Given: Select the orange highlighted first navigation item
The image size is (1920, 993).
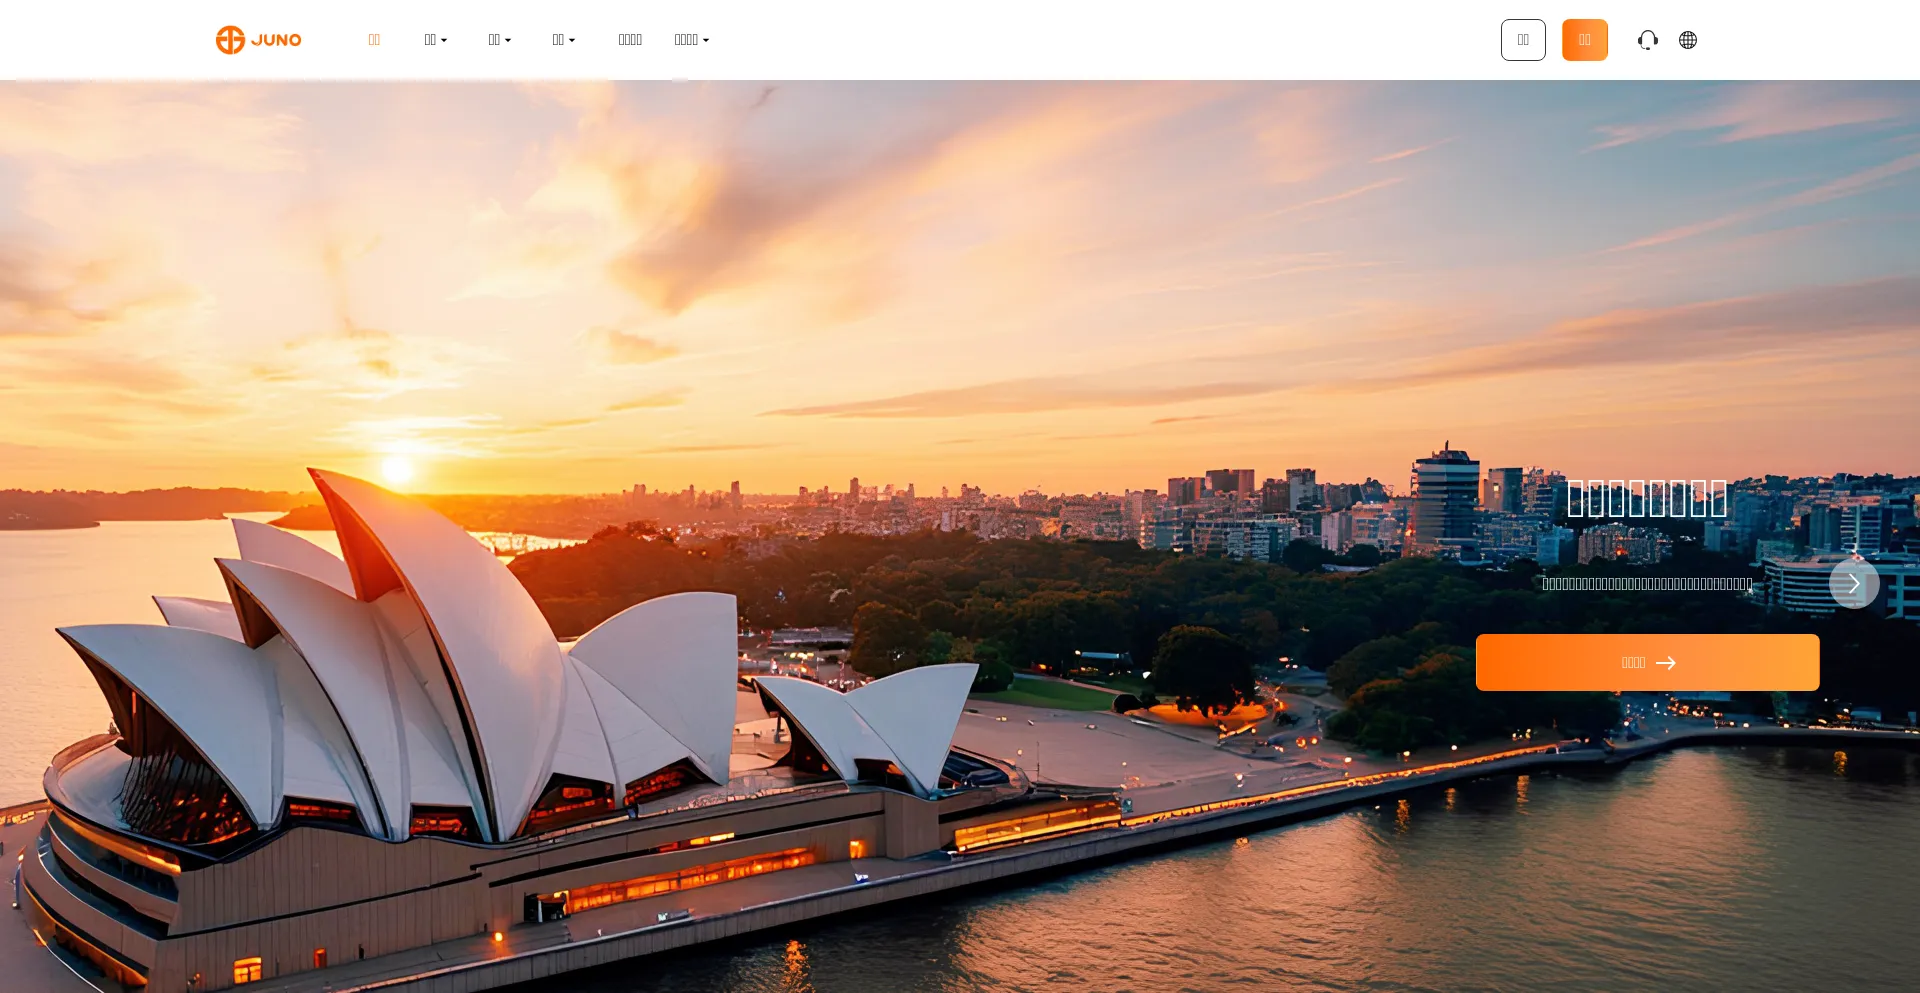Looking at the screenshot, I should pyautogui.click(x=374, y=40).
